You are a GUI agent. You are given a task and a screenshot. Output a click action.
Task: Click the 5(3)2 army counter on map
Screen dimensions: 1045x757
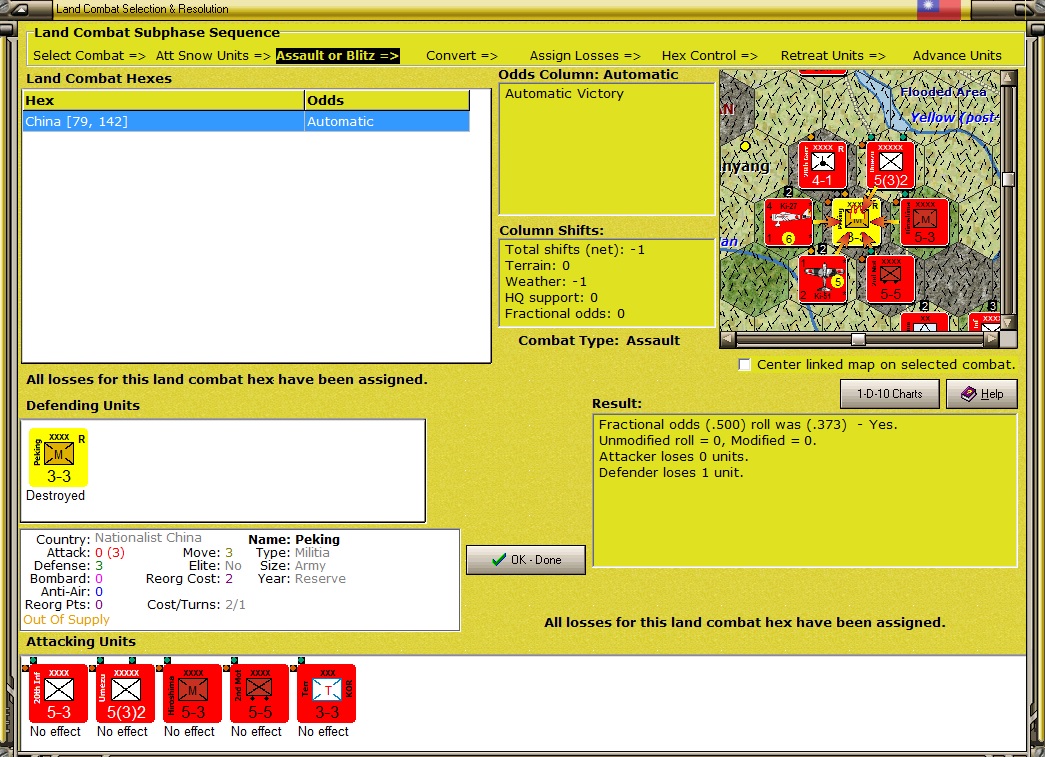pyautogui.click(x=891, y=165)
